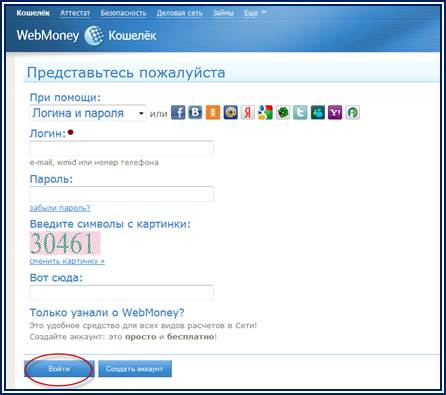Focus the Пароль input field
This screenshot has width=446, height=395.
tap(121, 194)
